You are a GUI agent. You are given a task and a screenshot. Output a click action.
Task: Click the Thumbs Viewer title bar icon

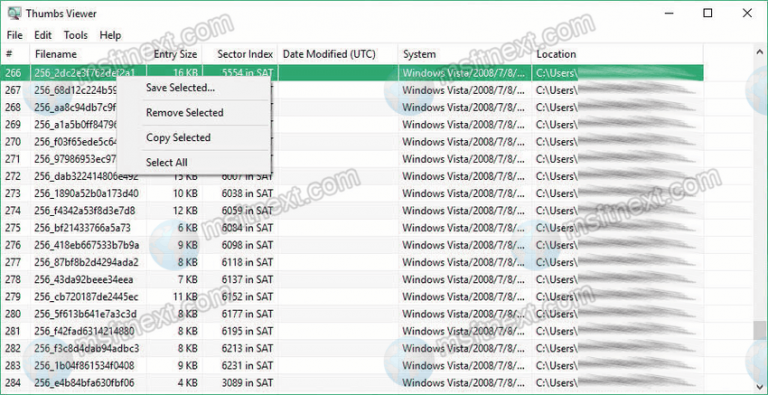pos(14,13)
